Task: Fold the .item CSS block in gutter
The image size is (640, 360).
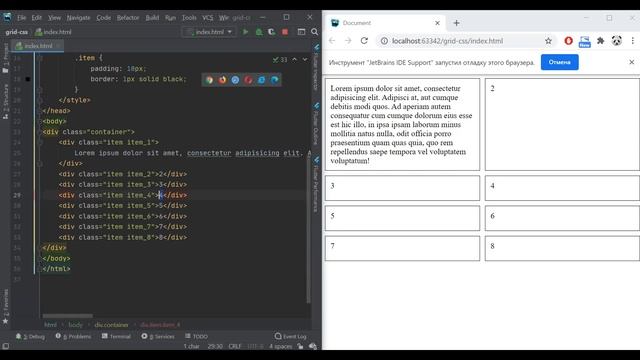Action: click(40, 58)
